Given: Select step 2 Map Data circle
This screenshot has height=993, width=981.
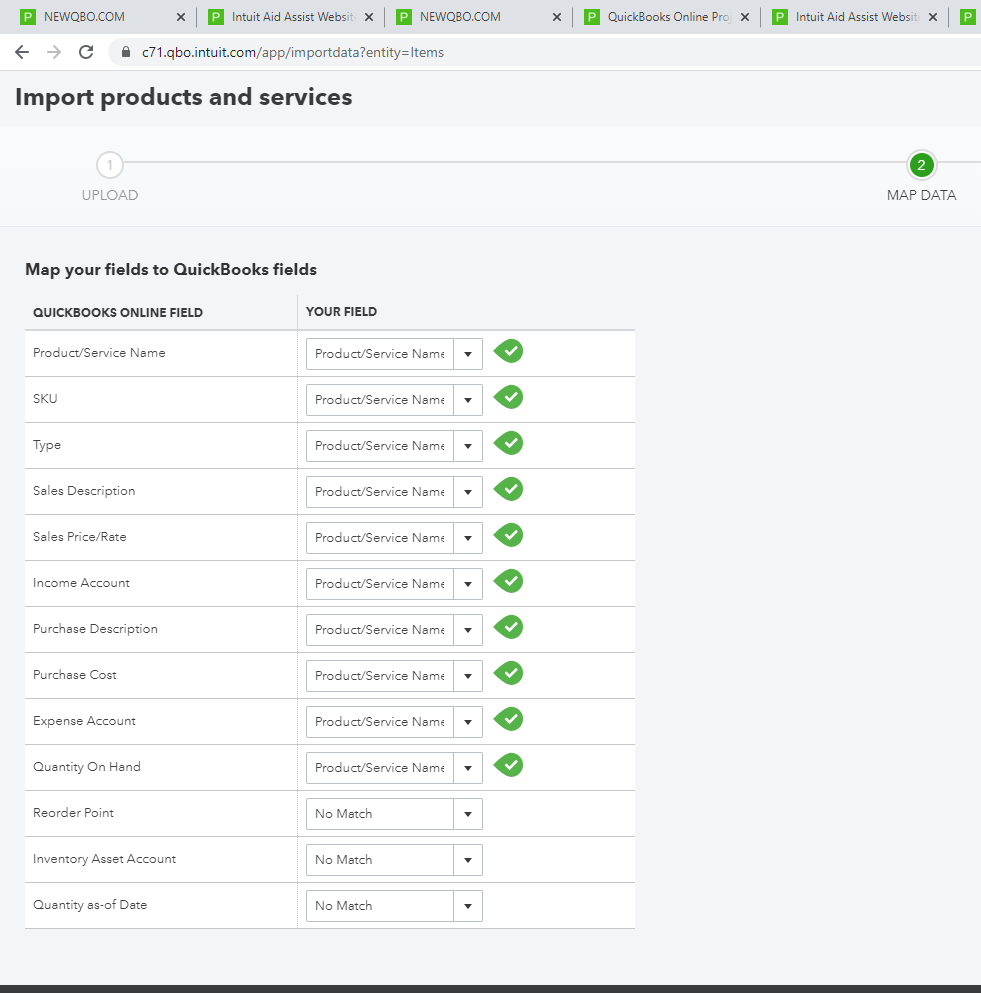Looking at the screenshot, I should pos(921,165).
